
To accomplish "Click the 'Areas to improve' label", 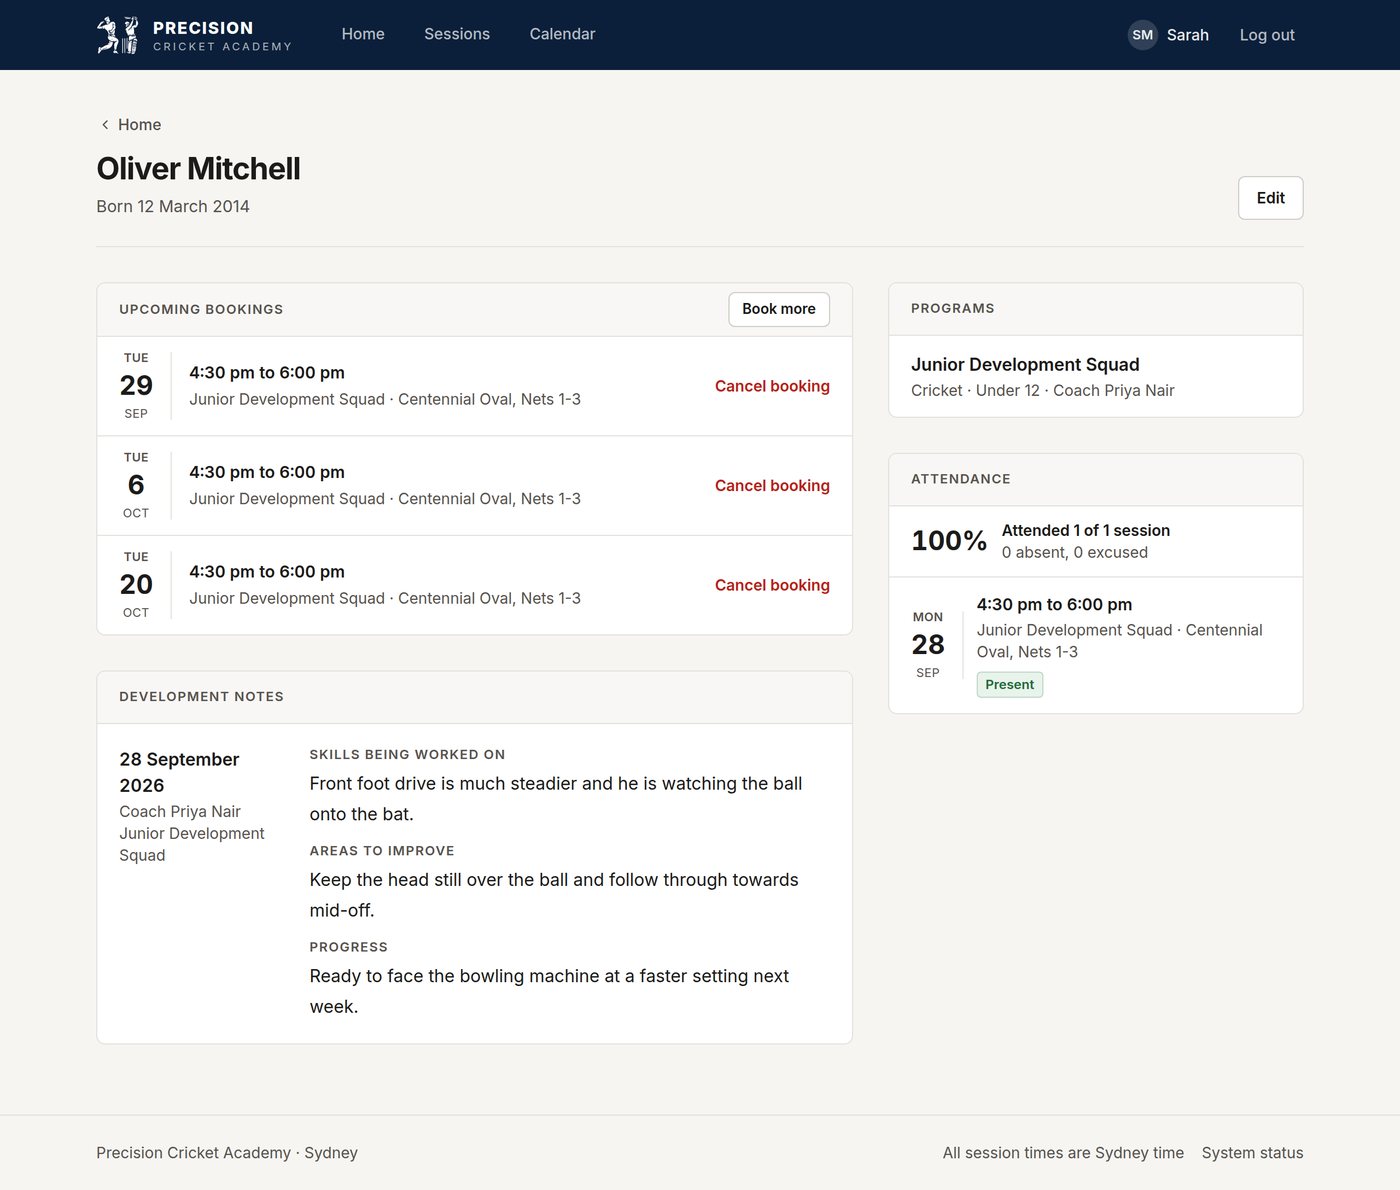I will click(382, 851).
